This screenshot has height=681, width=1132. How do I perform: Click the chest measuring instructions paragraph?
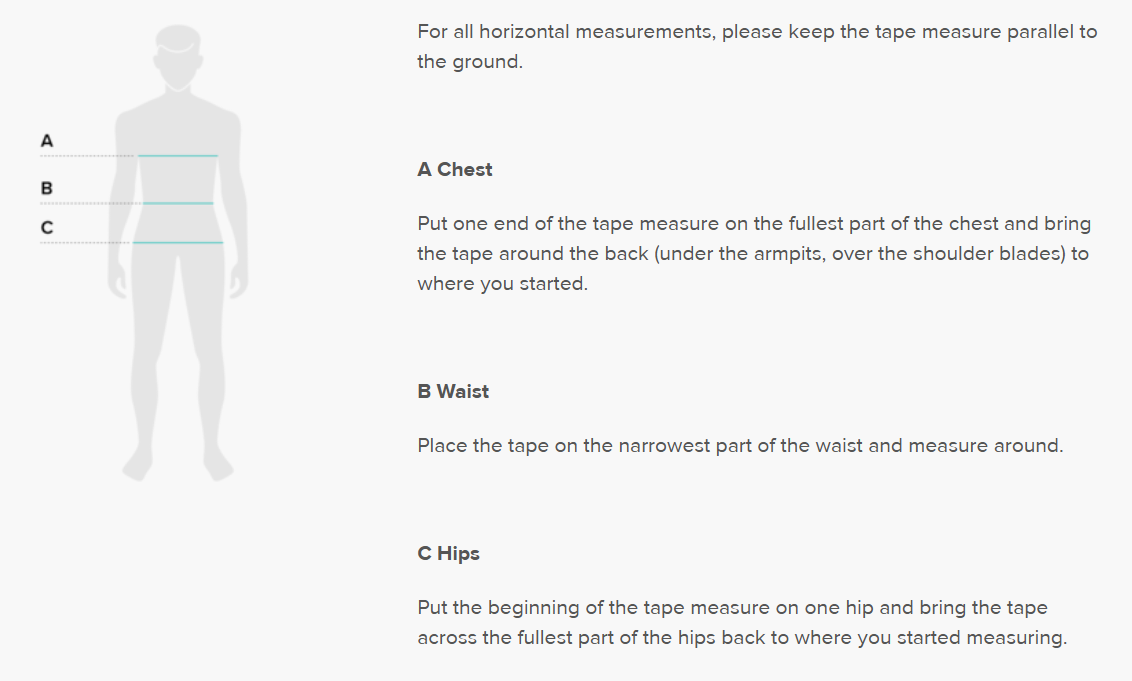754,253
